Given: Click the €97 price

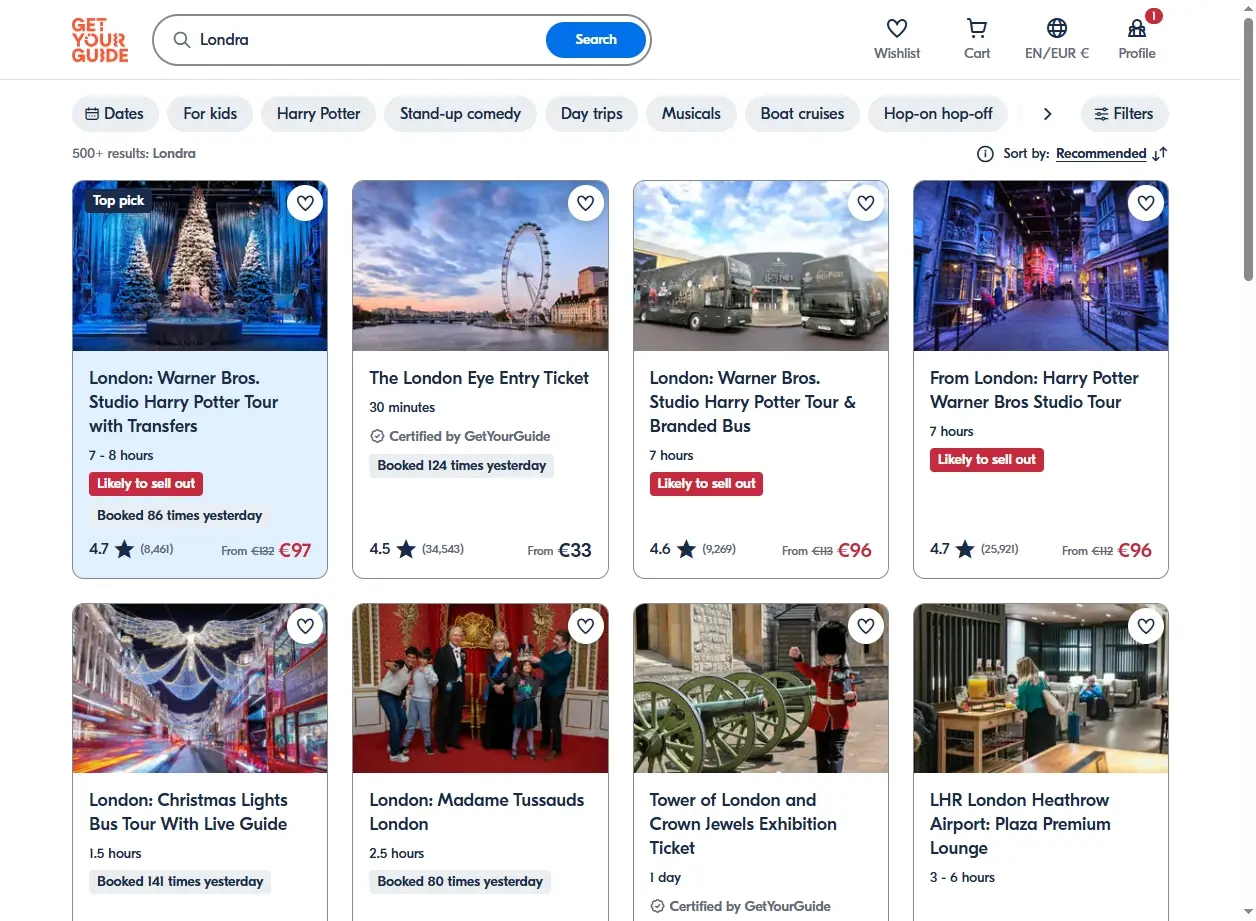Looking at the screenshot, I should [295, 550].
